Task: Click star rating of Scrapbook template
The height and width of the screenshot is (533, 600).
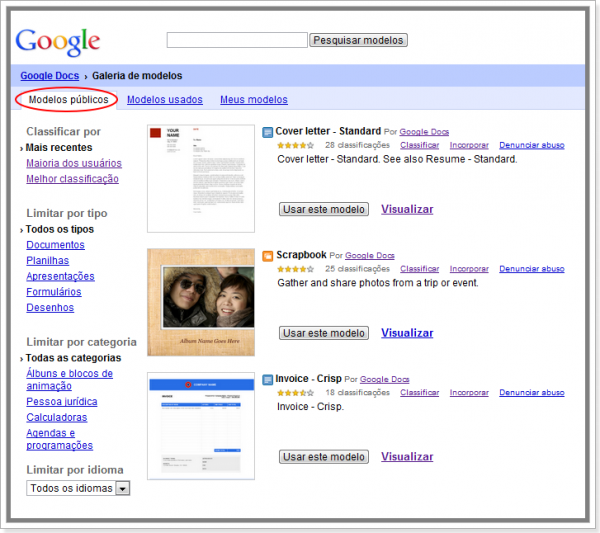Action: tap(295, 269)
